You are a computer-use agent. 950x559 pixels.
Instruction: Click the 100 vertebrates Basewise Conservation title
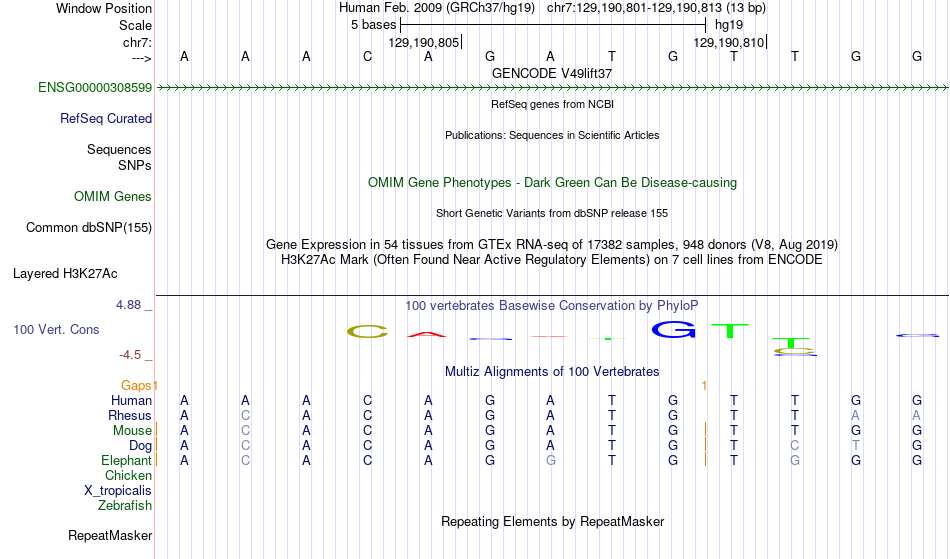(552, 306)
